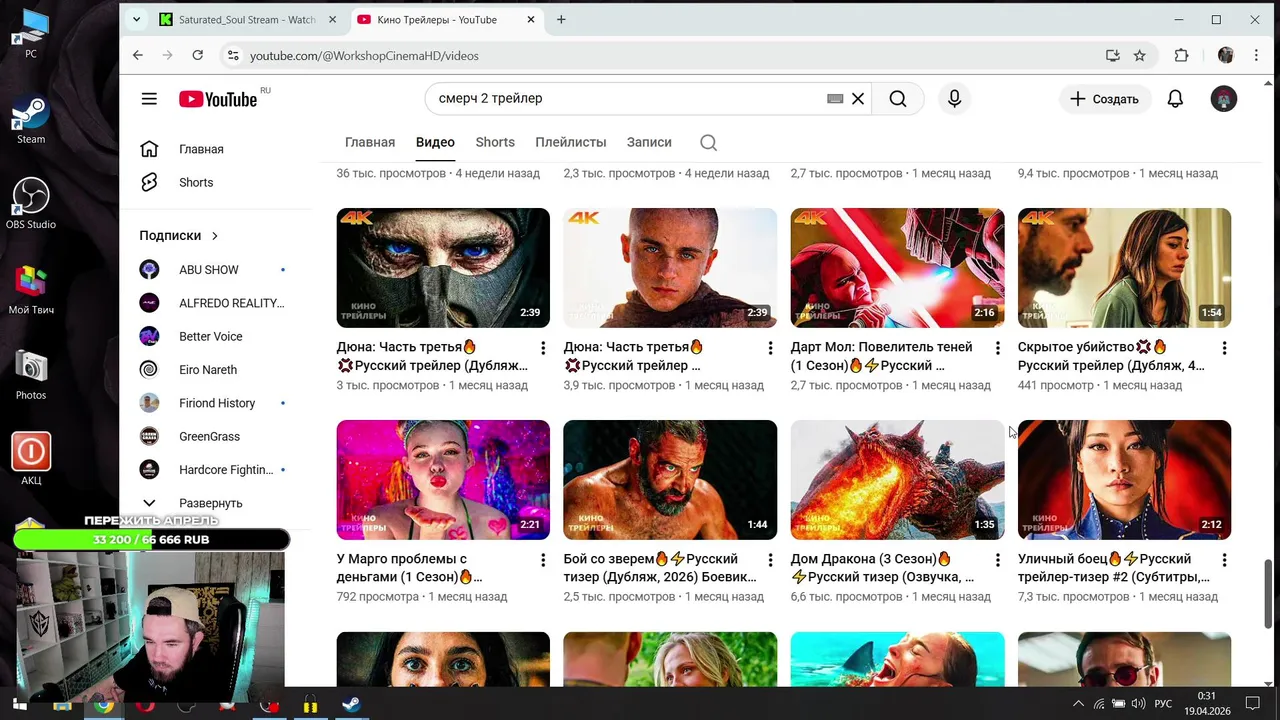Open the АКЦ desktop shortcut
The width and height of the screenshot is (1280, 720).
click(31, 459)
